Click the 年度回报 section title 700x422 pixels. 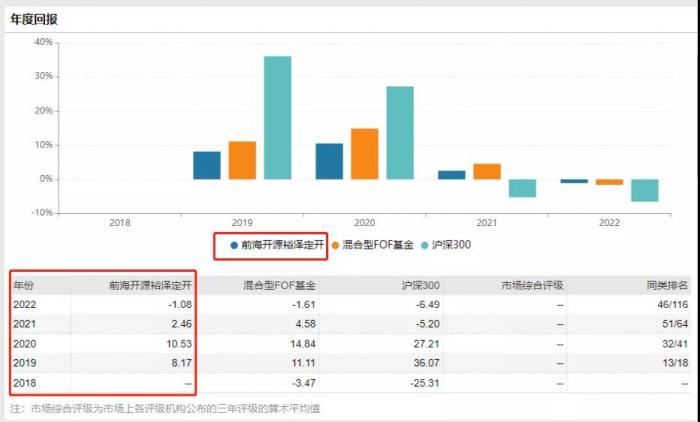coord(34,20)
